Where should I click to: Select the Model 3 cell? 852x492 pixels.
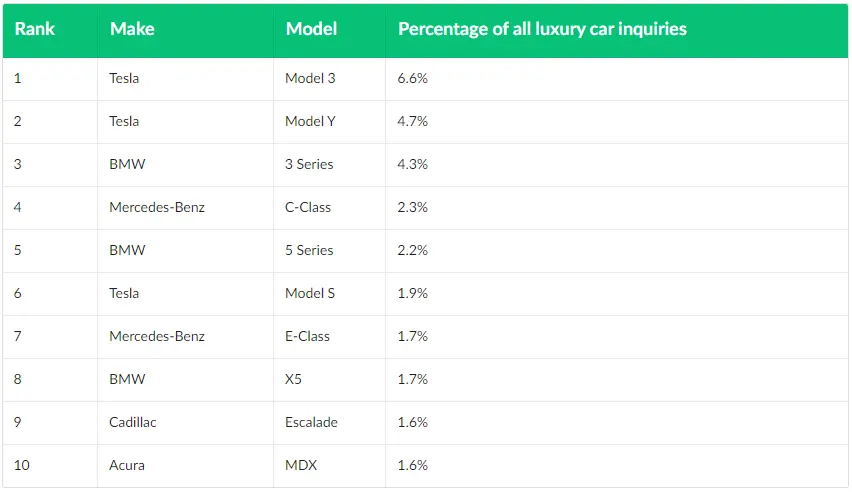[x=310, y=78]
